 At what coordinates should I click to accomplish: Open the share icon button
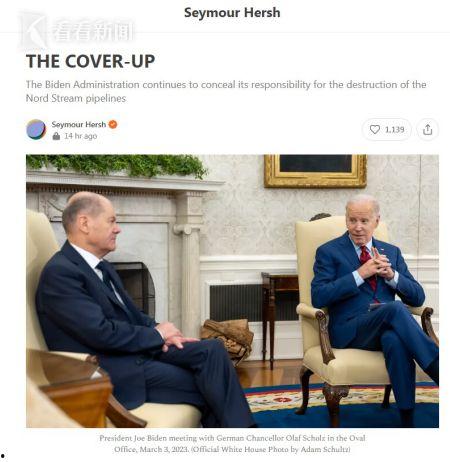[x=428, y=129]
